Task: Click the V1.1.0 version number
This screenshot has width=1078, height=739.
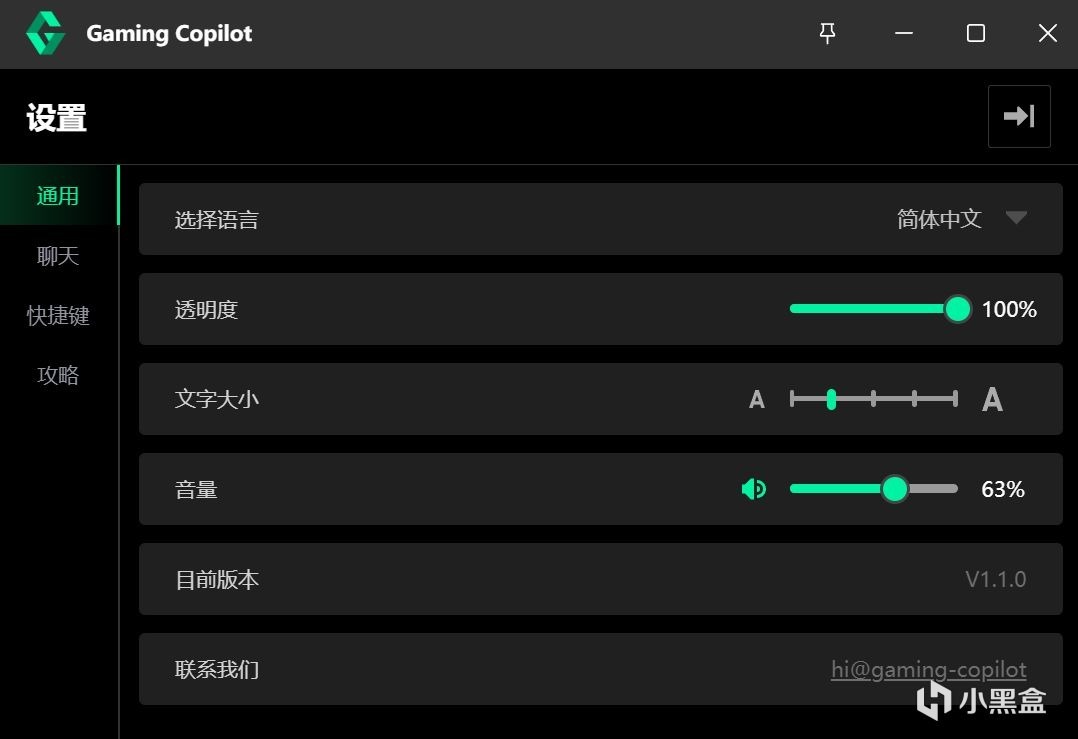Action: point(995,579)
